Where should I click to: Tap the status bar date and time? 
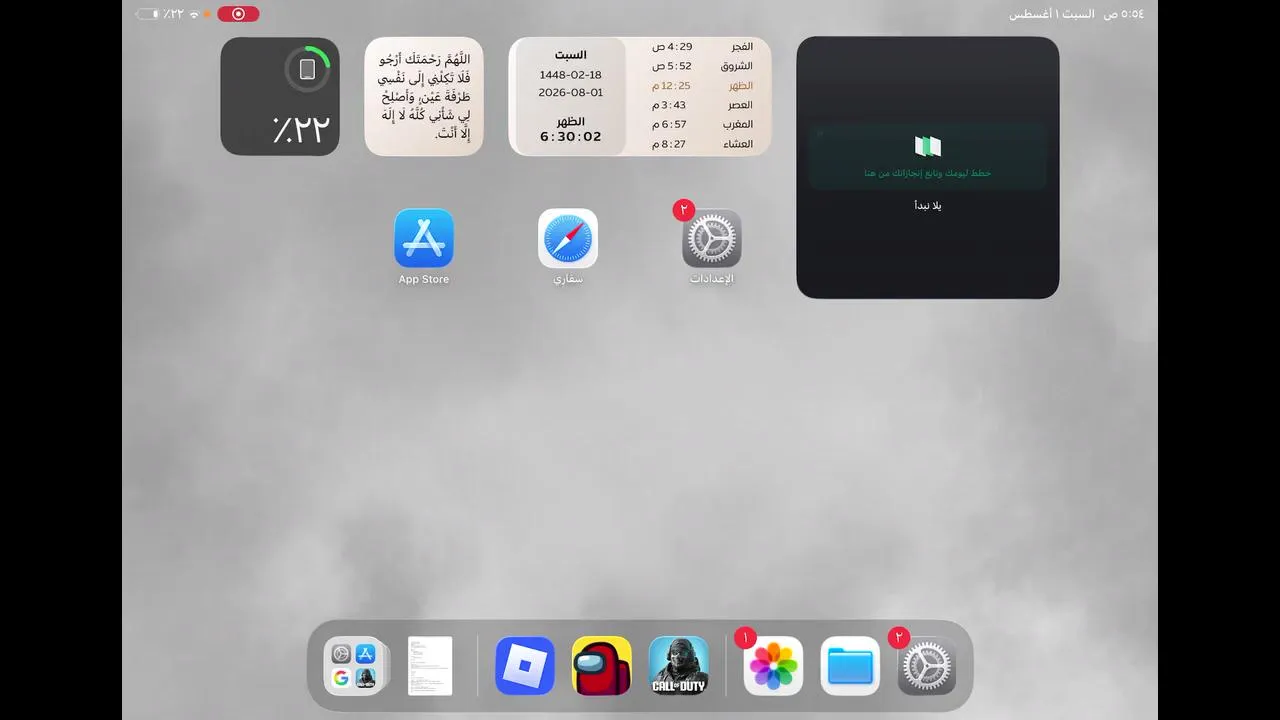click(1076, 14)
